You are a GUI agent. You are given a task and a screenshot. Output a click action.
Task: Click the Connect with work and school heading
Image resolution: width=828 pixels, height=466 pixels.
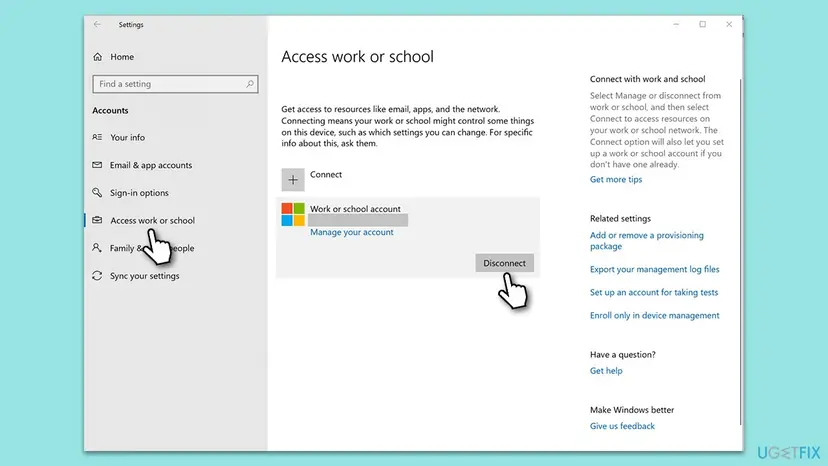pos(647,79)
